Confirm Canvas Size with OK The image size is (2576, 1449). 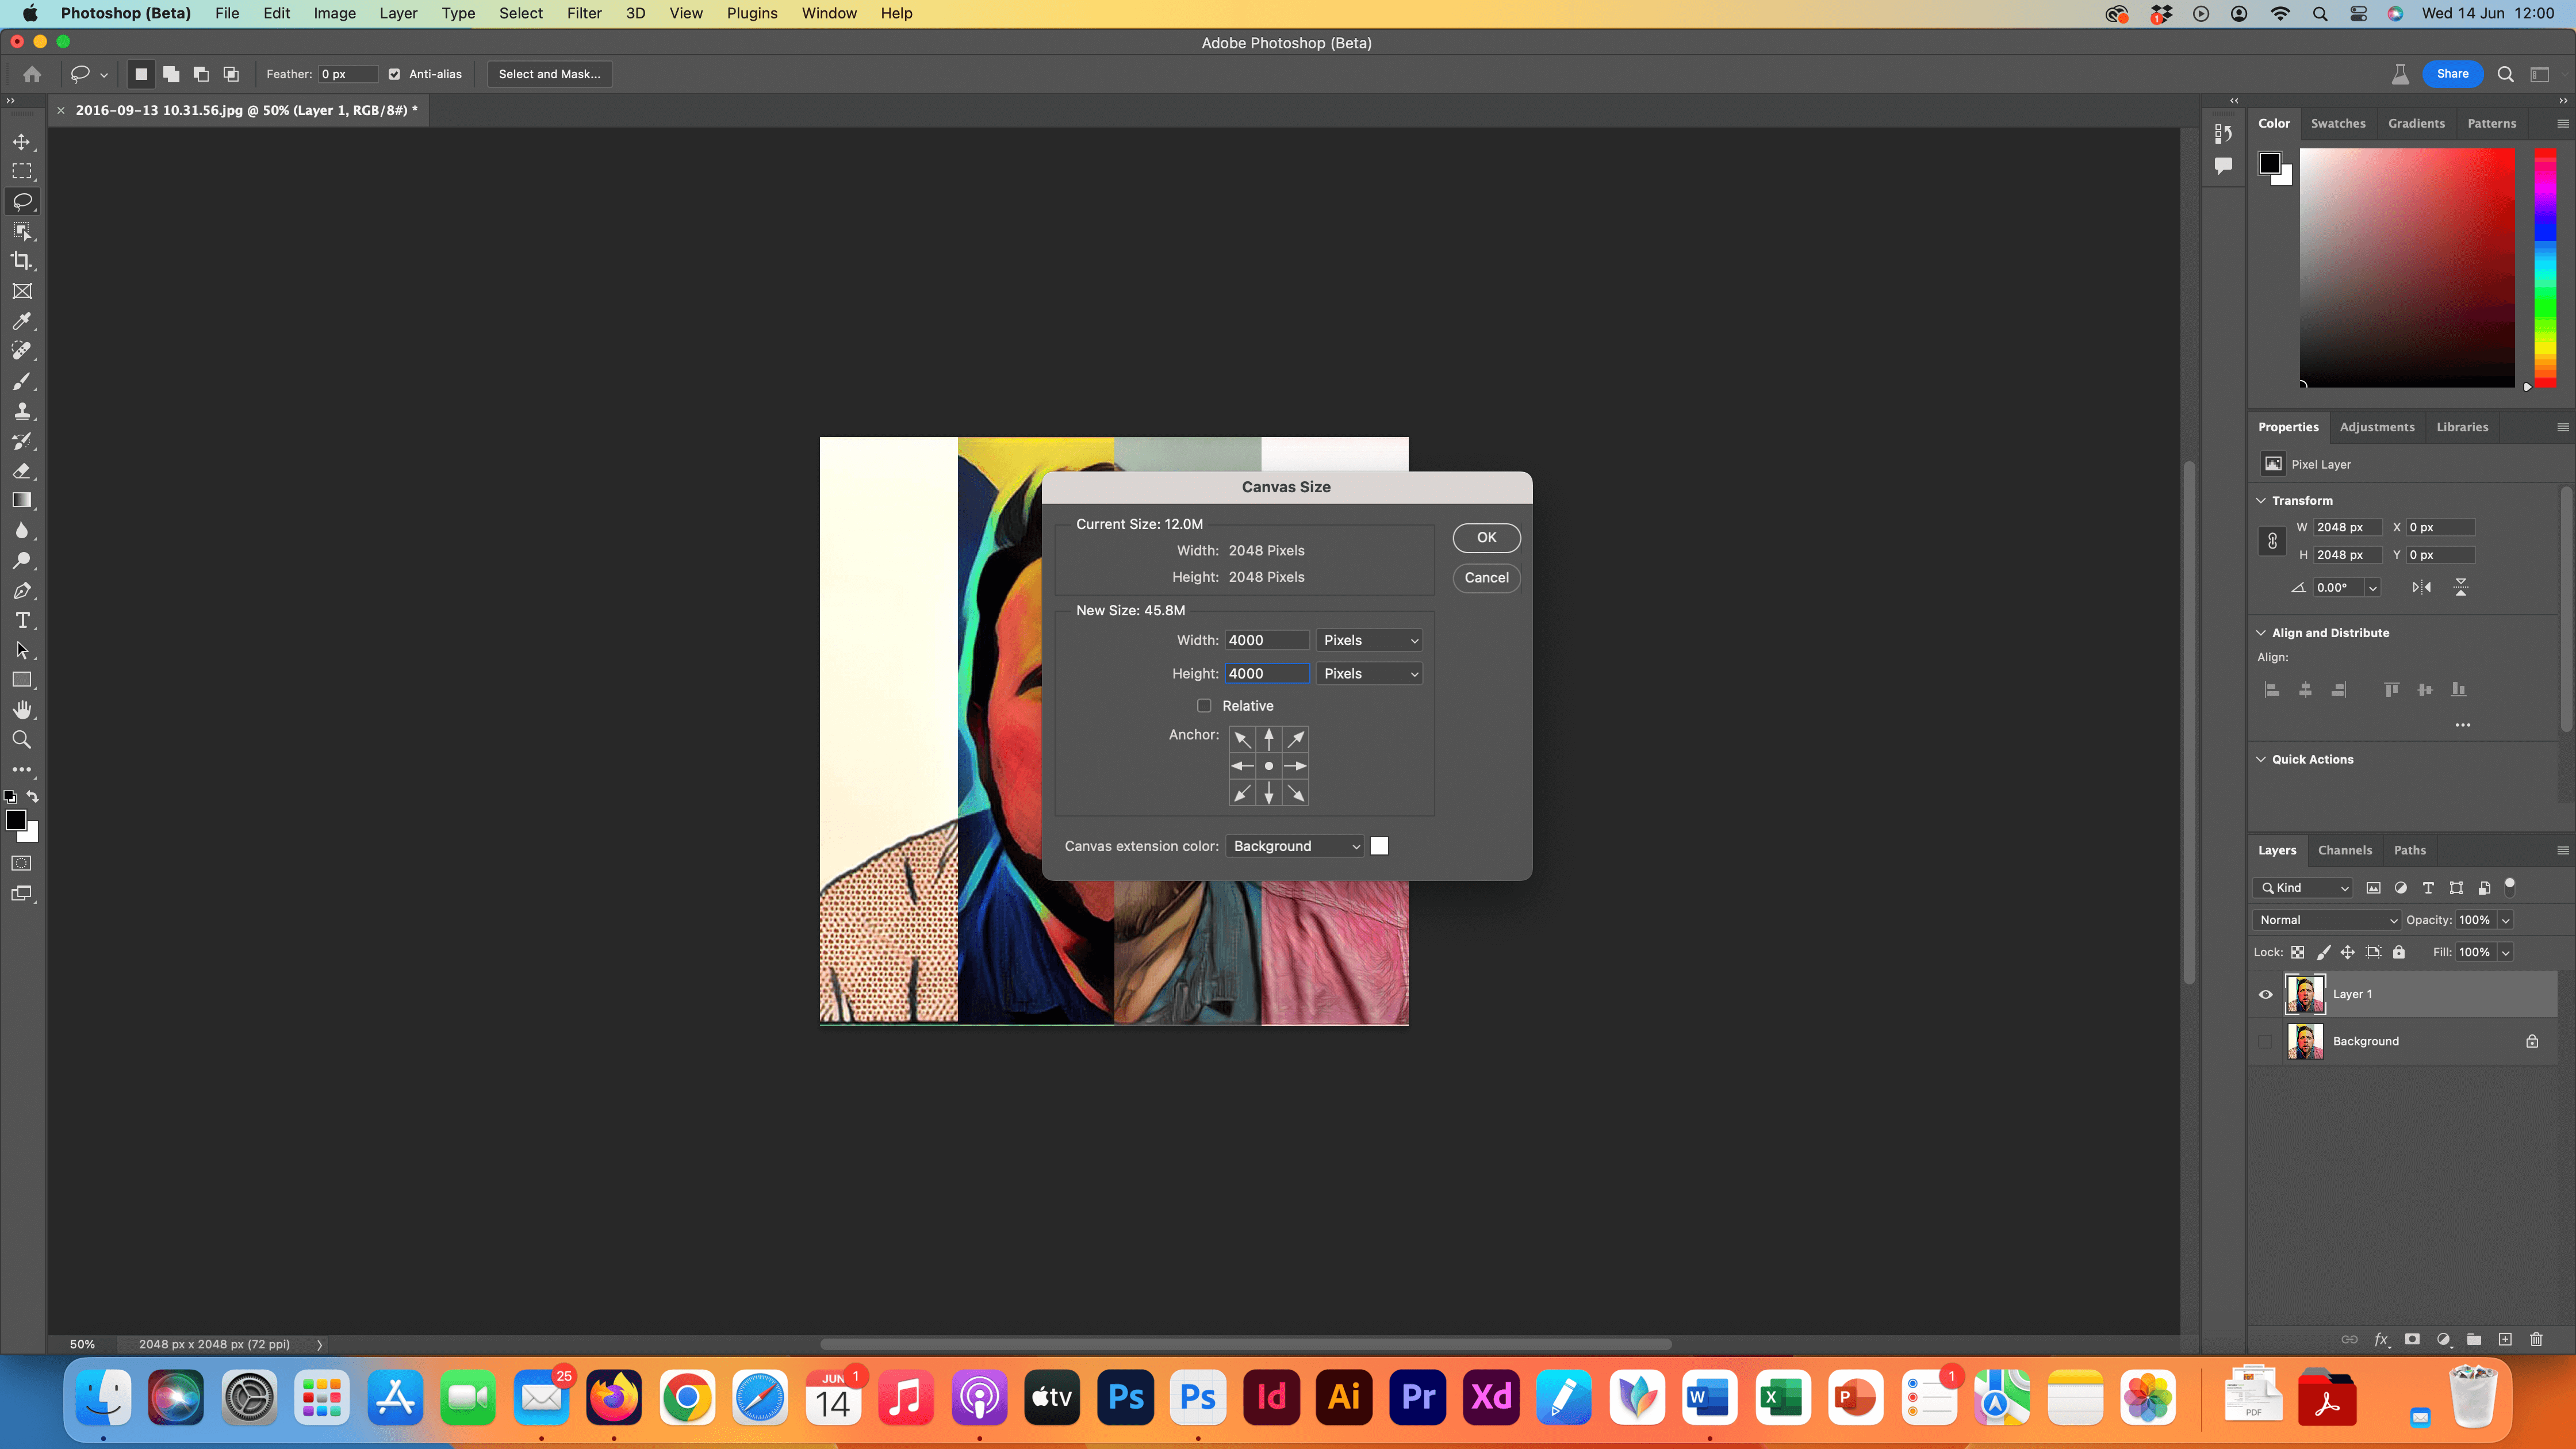click(1487, 538)
